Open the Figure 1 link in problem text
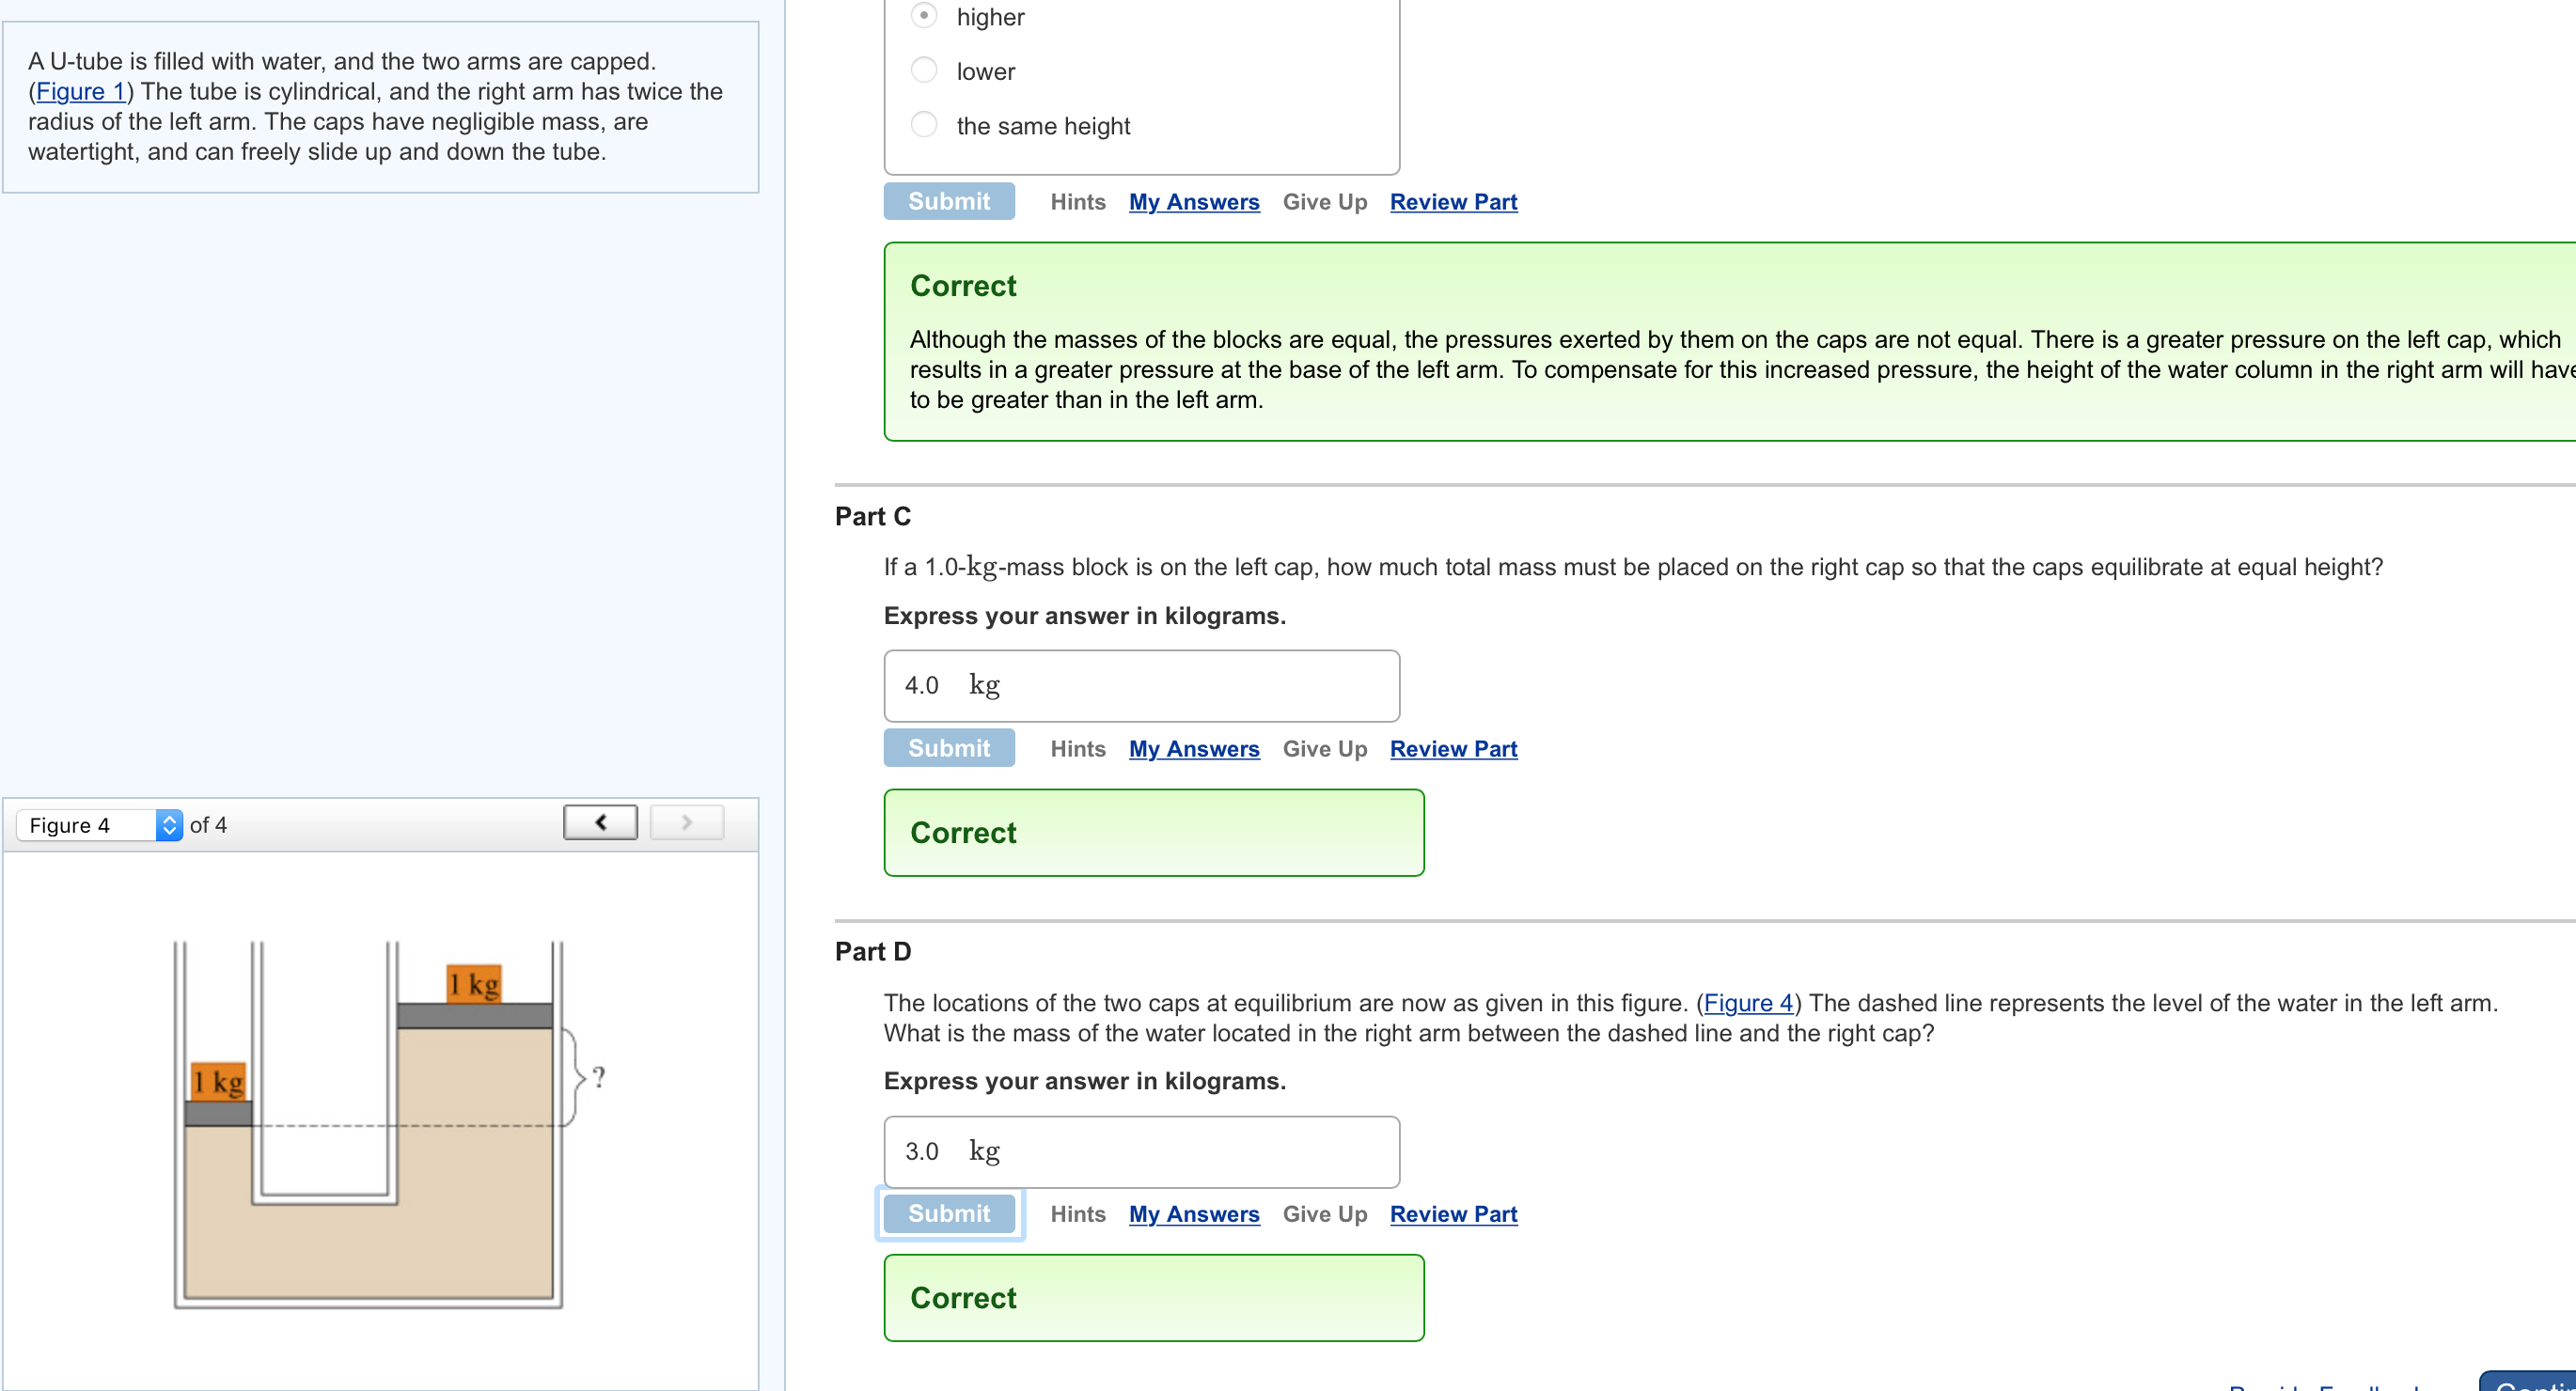This screenshot has height=1391, width=2576. pyautogui.click(x=80, y=92)
